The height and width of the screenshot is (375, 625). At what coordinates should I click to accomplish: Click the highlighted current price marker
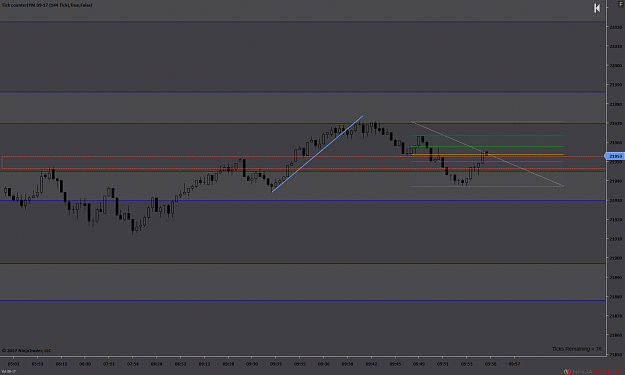(x=614, y=156)
